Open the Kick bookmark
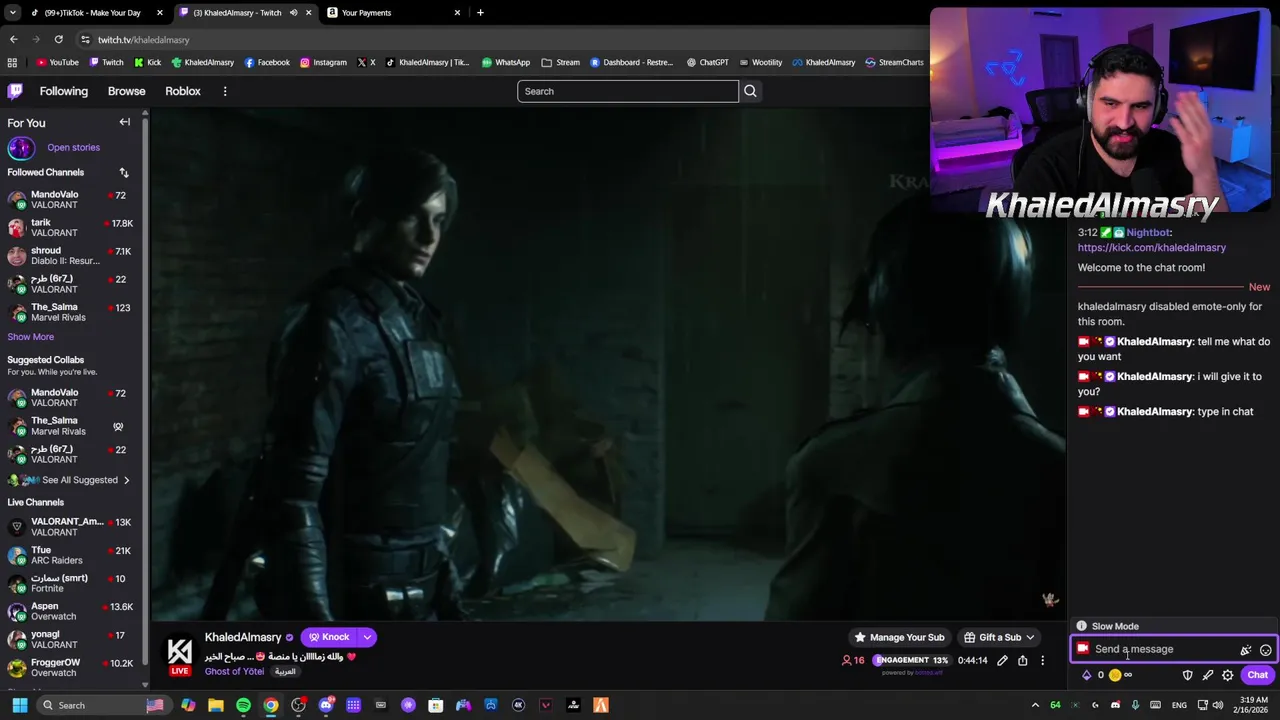The height and width of the screenshot is (720, 1280). [x=147, y=62]
